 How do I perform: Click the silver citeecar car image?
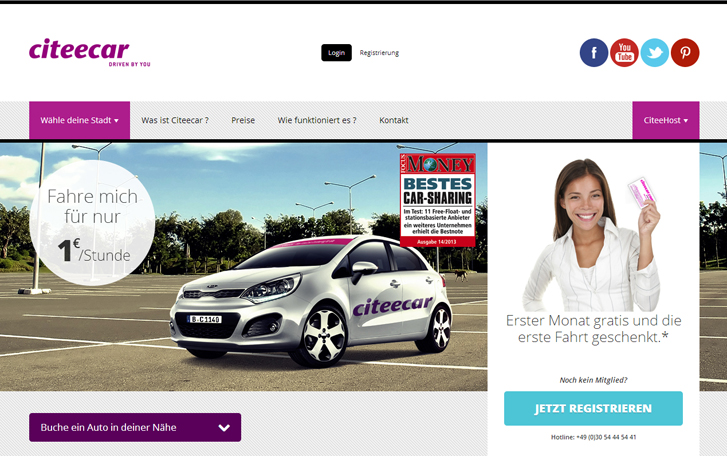311,301
